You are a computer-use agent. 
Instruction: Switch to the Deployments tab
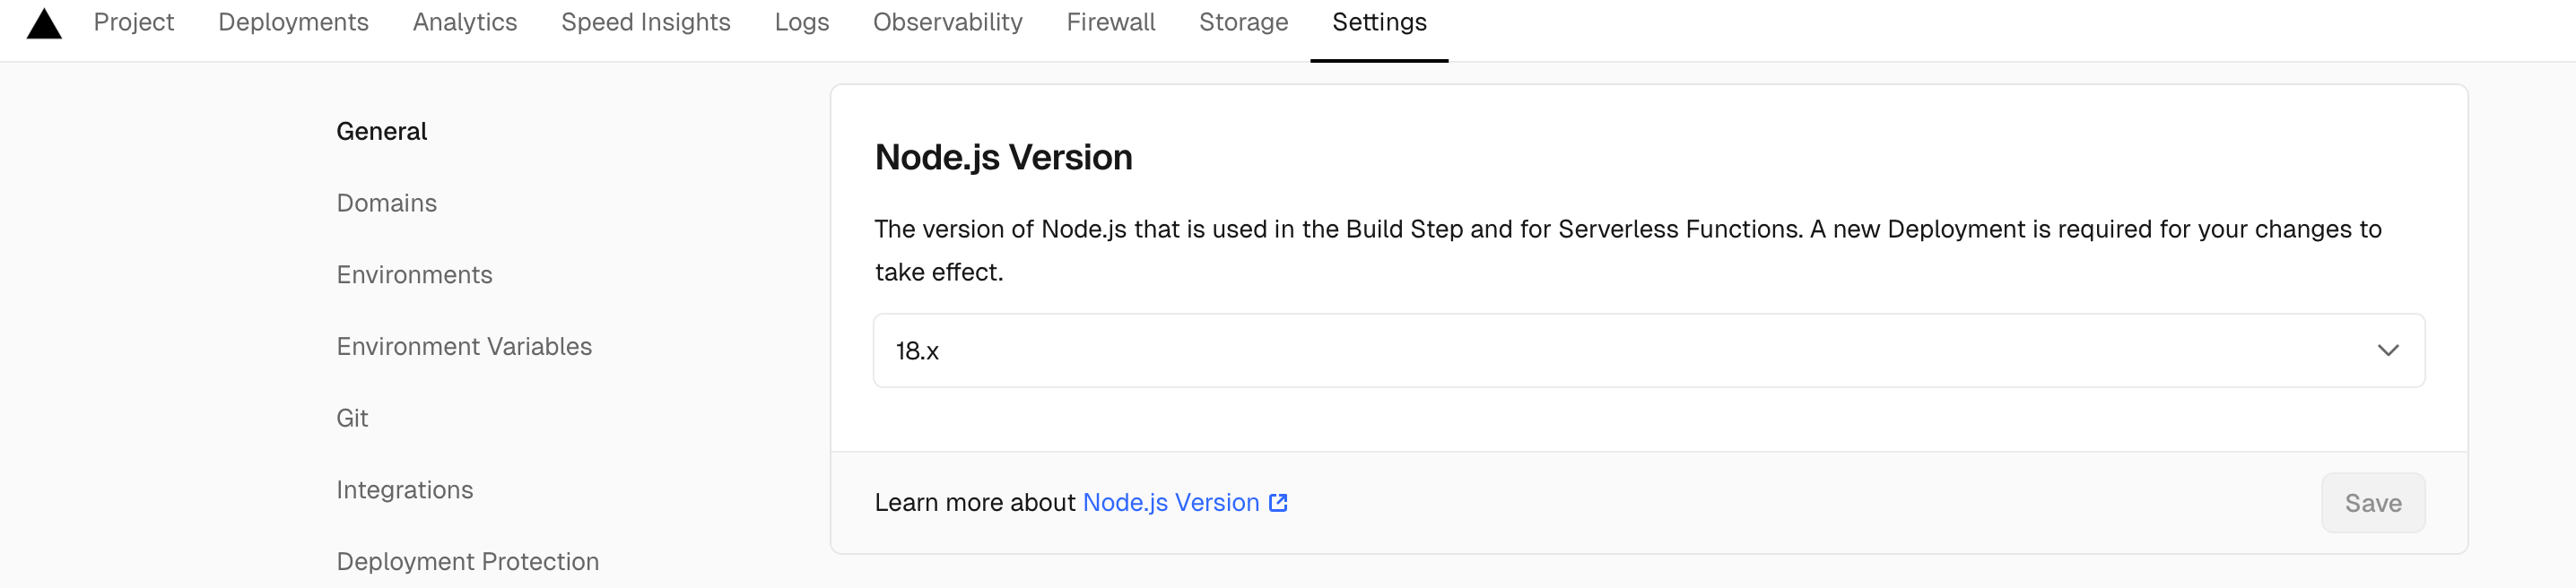coord(293,22)
